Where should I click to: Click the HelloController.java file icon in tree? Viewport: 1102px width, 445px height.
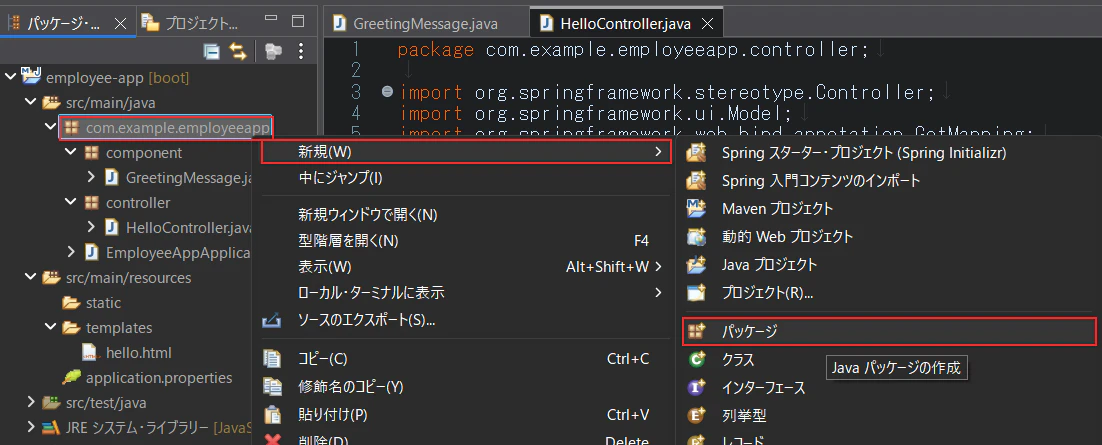tap(111, 227)
